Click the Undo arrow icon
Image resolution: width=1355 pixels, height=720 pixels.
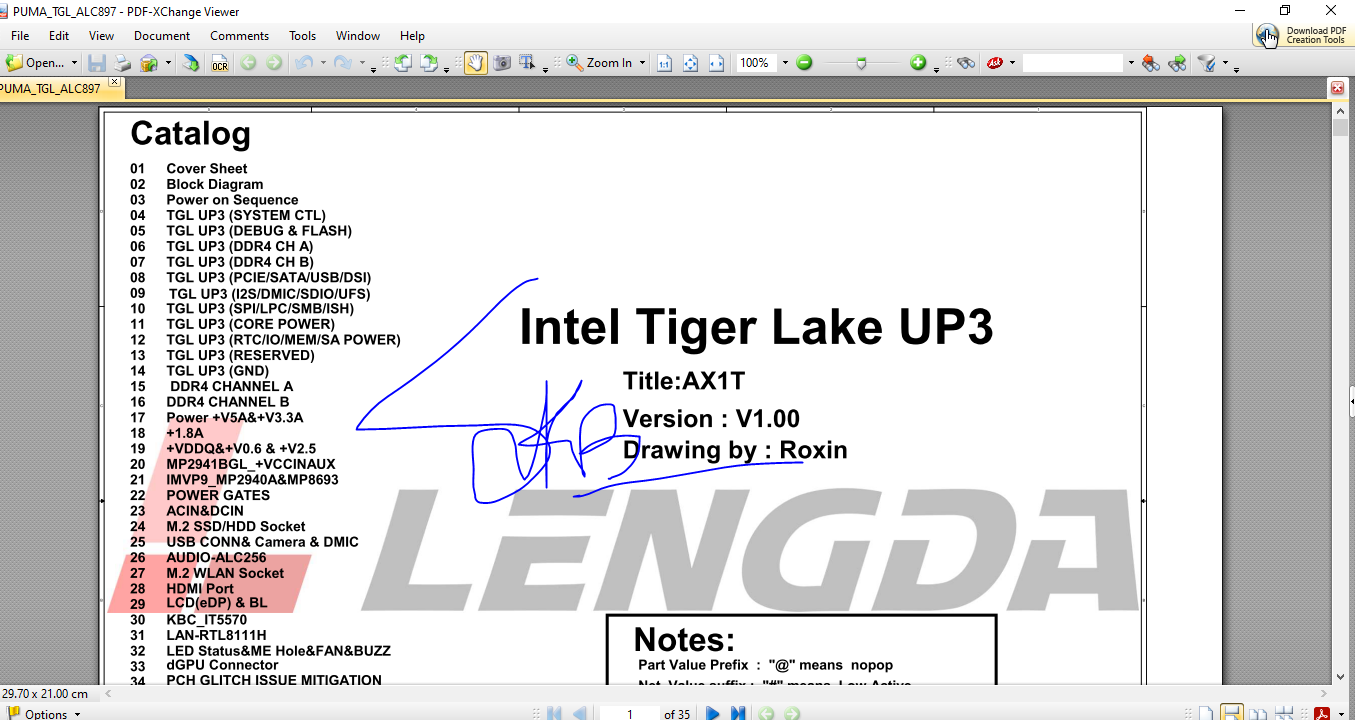click(302, 63)
